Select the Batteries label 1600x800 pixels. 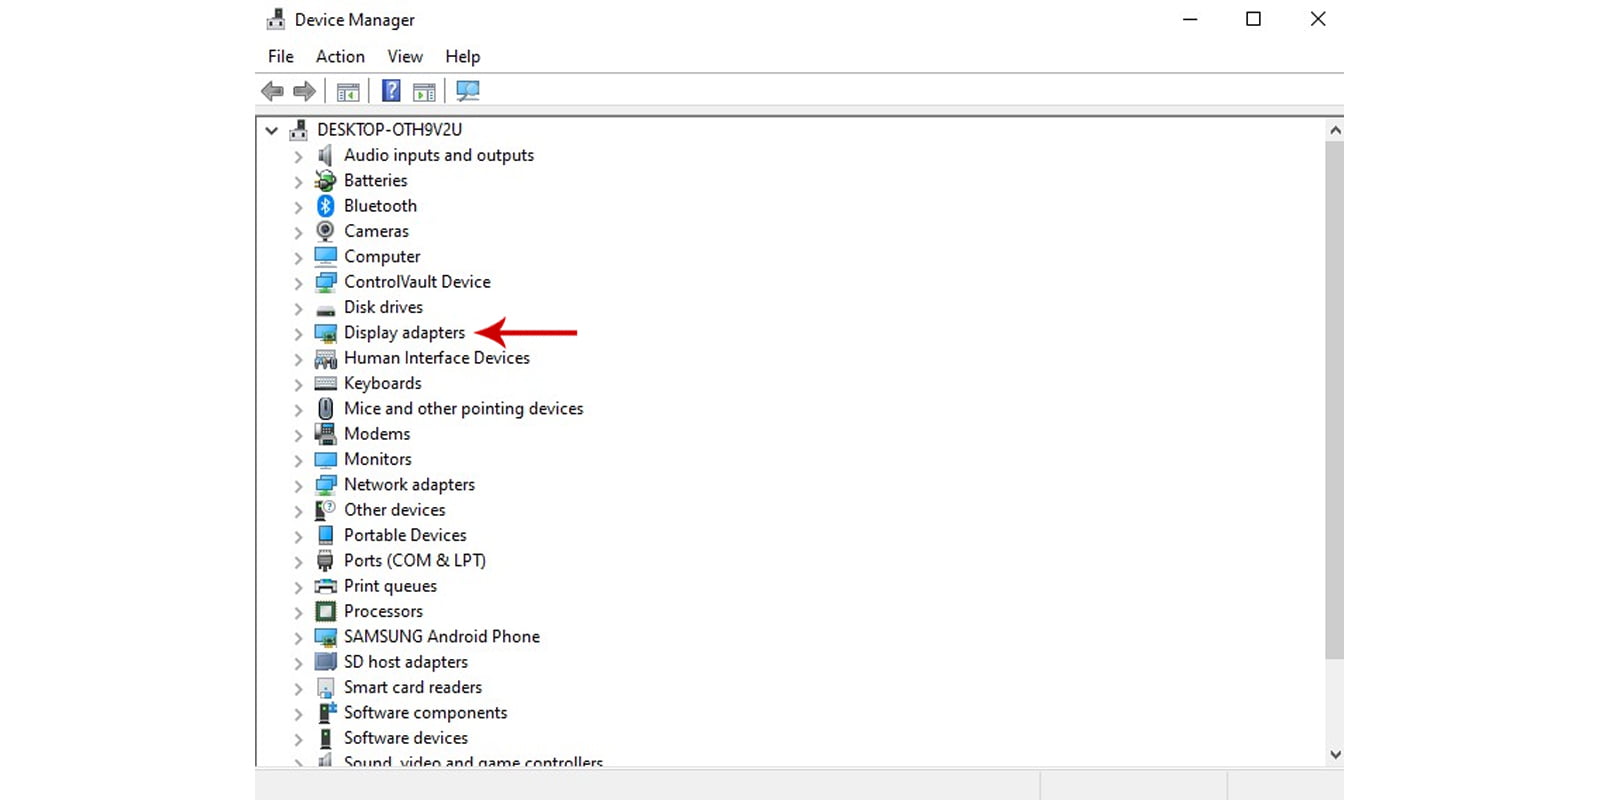pyautogui.click(x=376, y=180)
